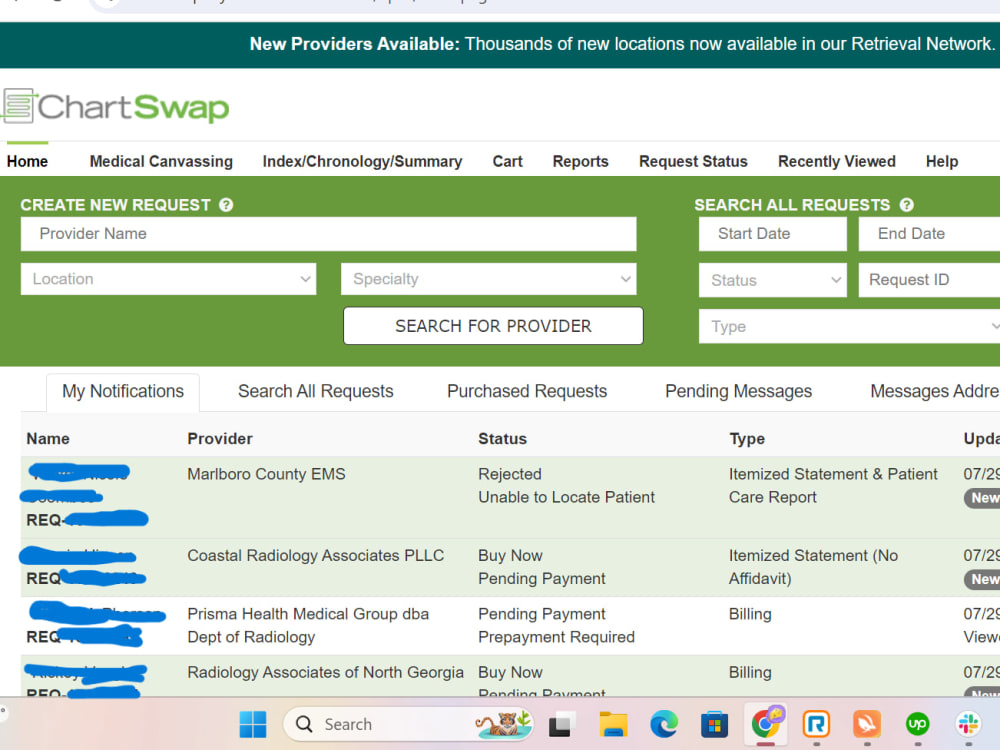This screenshot has width=1000, height=750.
Task: Select the Marlboro County EMS cell
Action: (267, 474)
